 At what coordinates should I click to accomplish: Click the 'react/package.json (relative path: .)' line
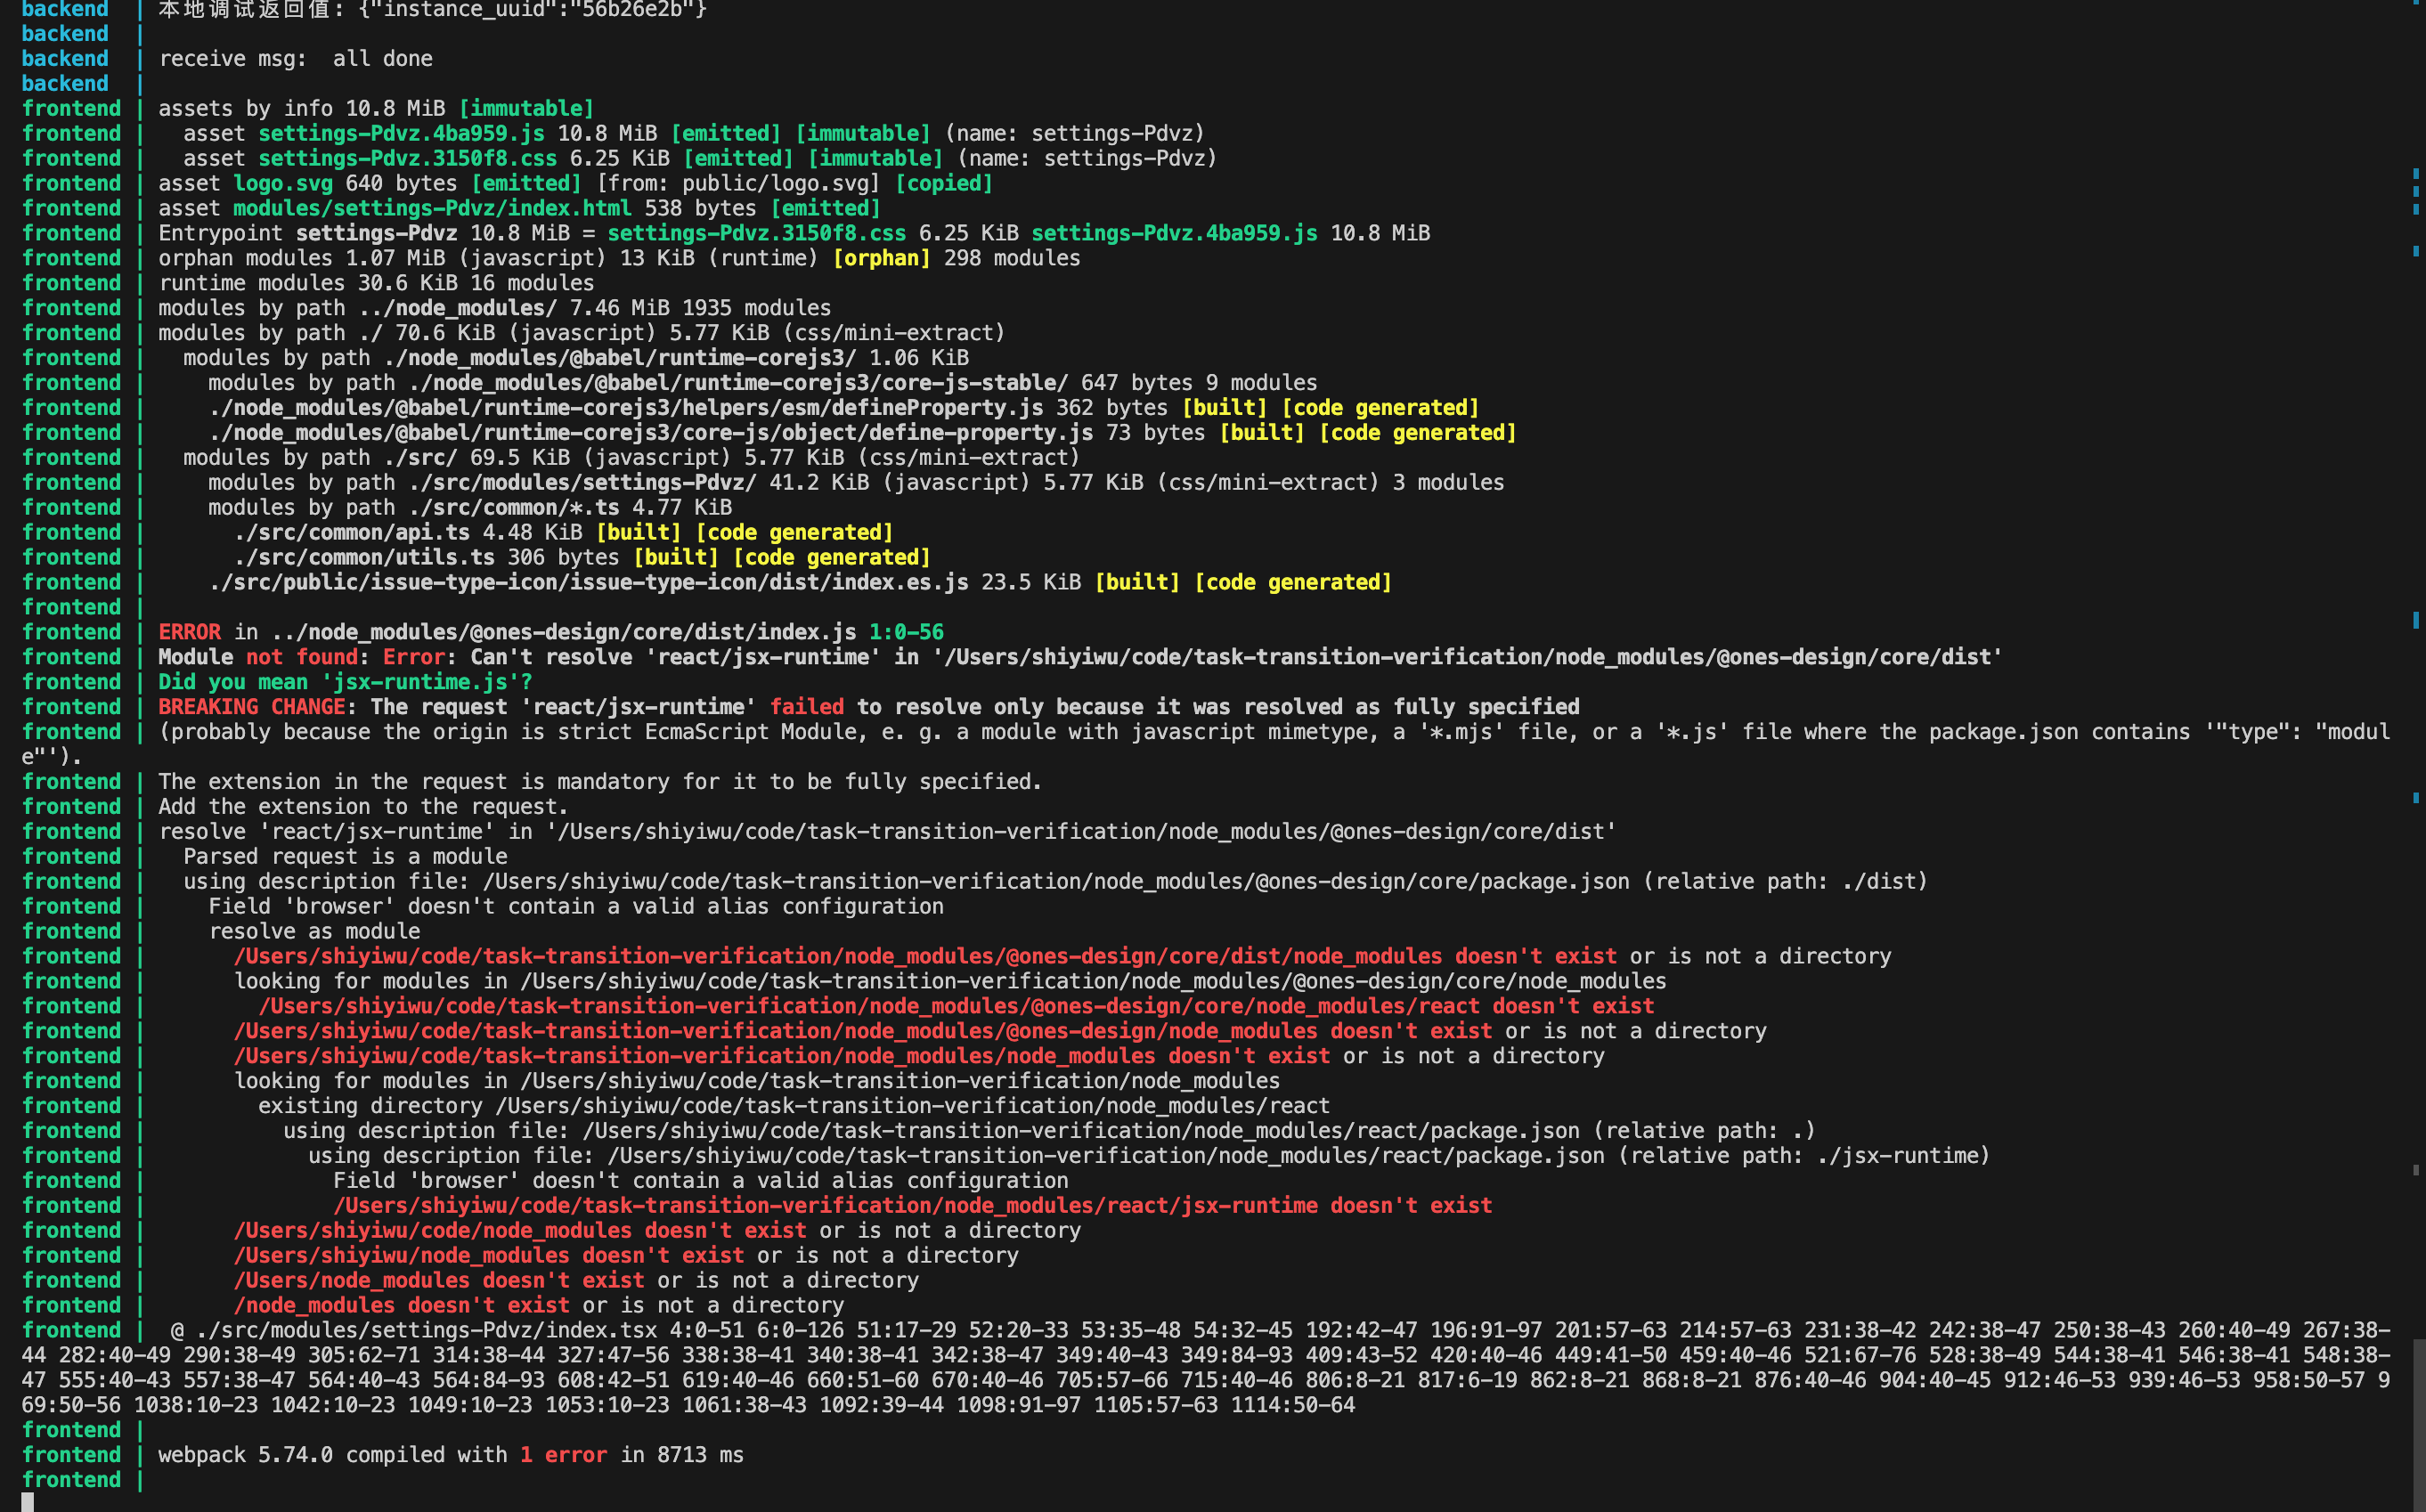(x=1049, y=1131)
